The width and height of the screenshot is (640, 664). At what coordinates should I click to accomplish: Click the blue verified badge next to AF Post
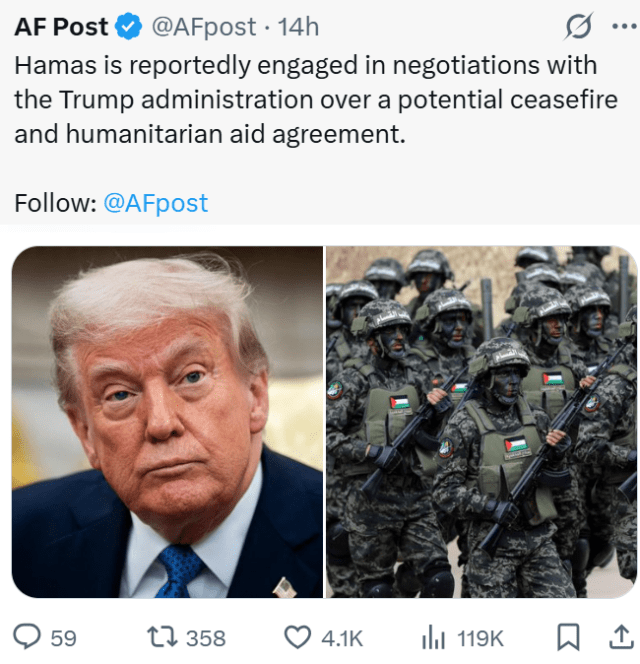point(129,26)
